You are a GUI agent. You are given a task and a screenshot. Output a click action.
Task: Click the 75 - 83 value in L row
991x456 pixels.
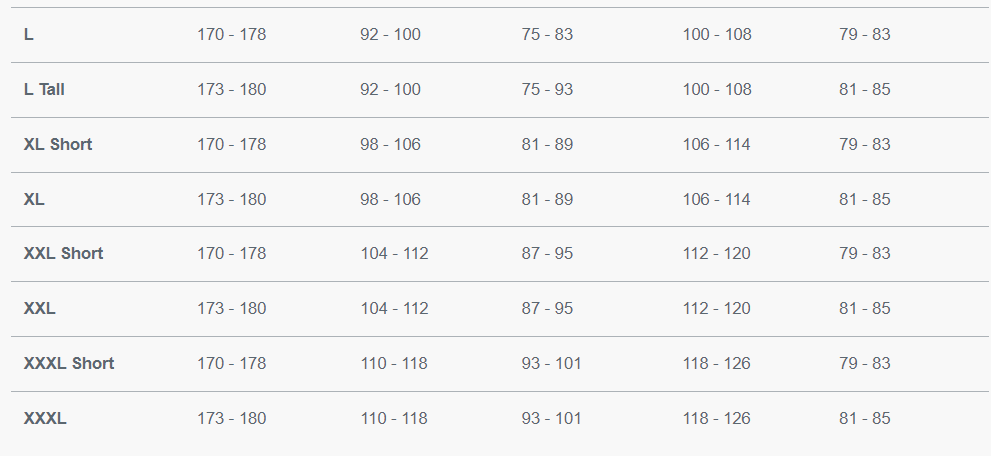pos(547,34)
